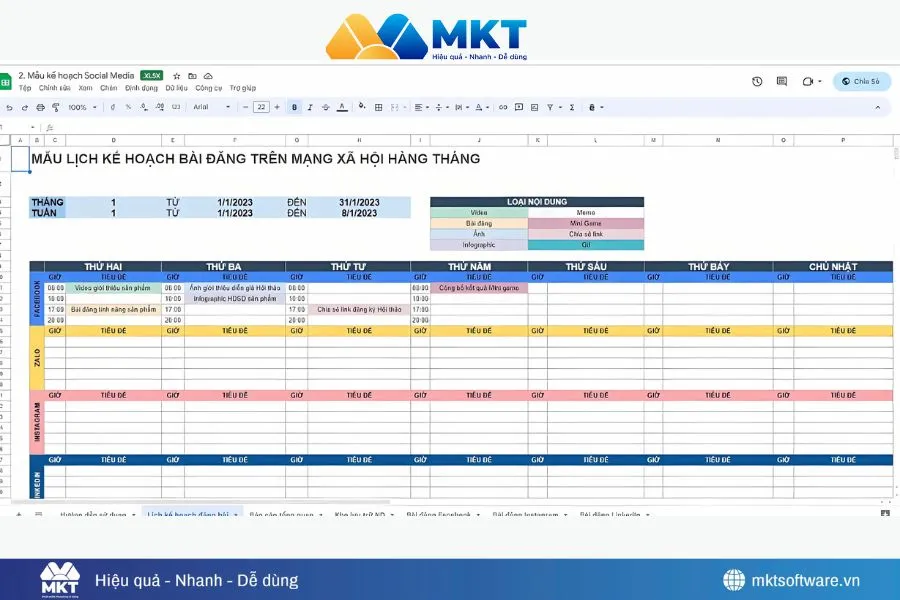The height and width of the screenshot is (600, 900).
Task: Create a filter using the filter icon
Action: pyautogui.click(x=550, y=107)
